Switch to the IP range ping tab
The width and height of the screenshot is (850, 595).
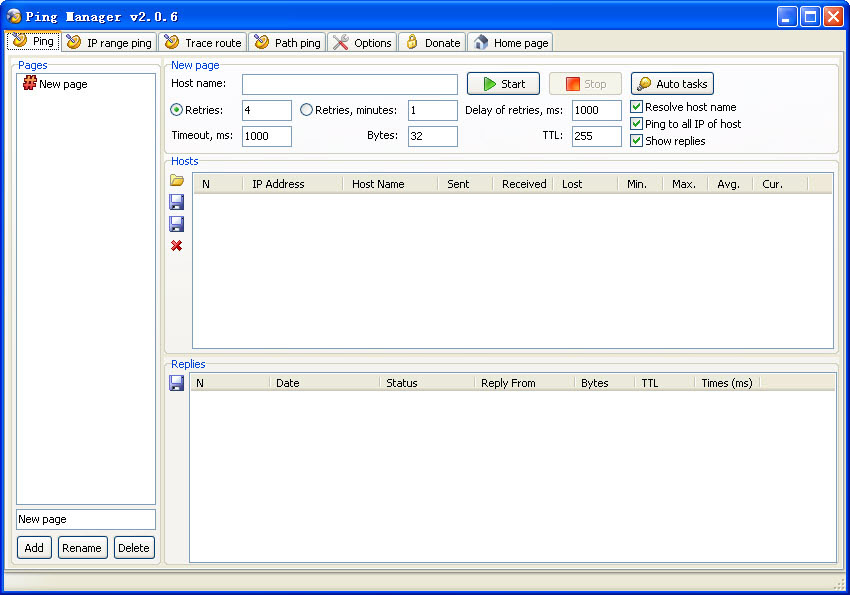click(x=109, y=43)
